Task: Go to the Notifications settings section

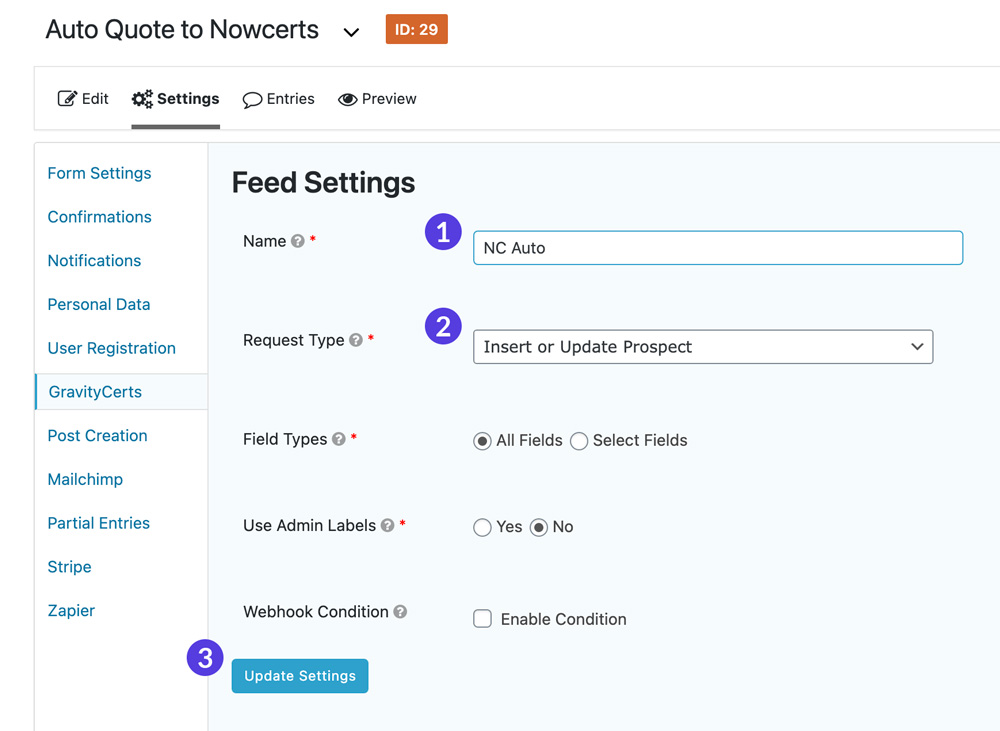Action: [93, 260]
